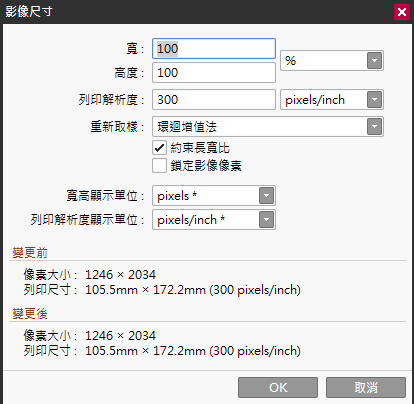Confirm with the OK button
Viewport: 414px width, 404px height.
click(x=278, y=388)
